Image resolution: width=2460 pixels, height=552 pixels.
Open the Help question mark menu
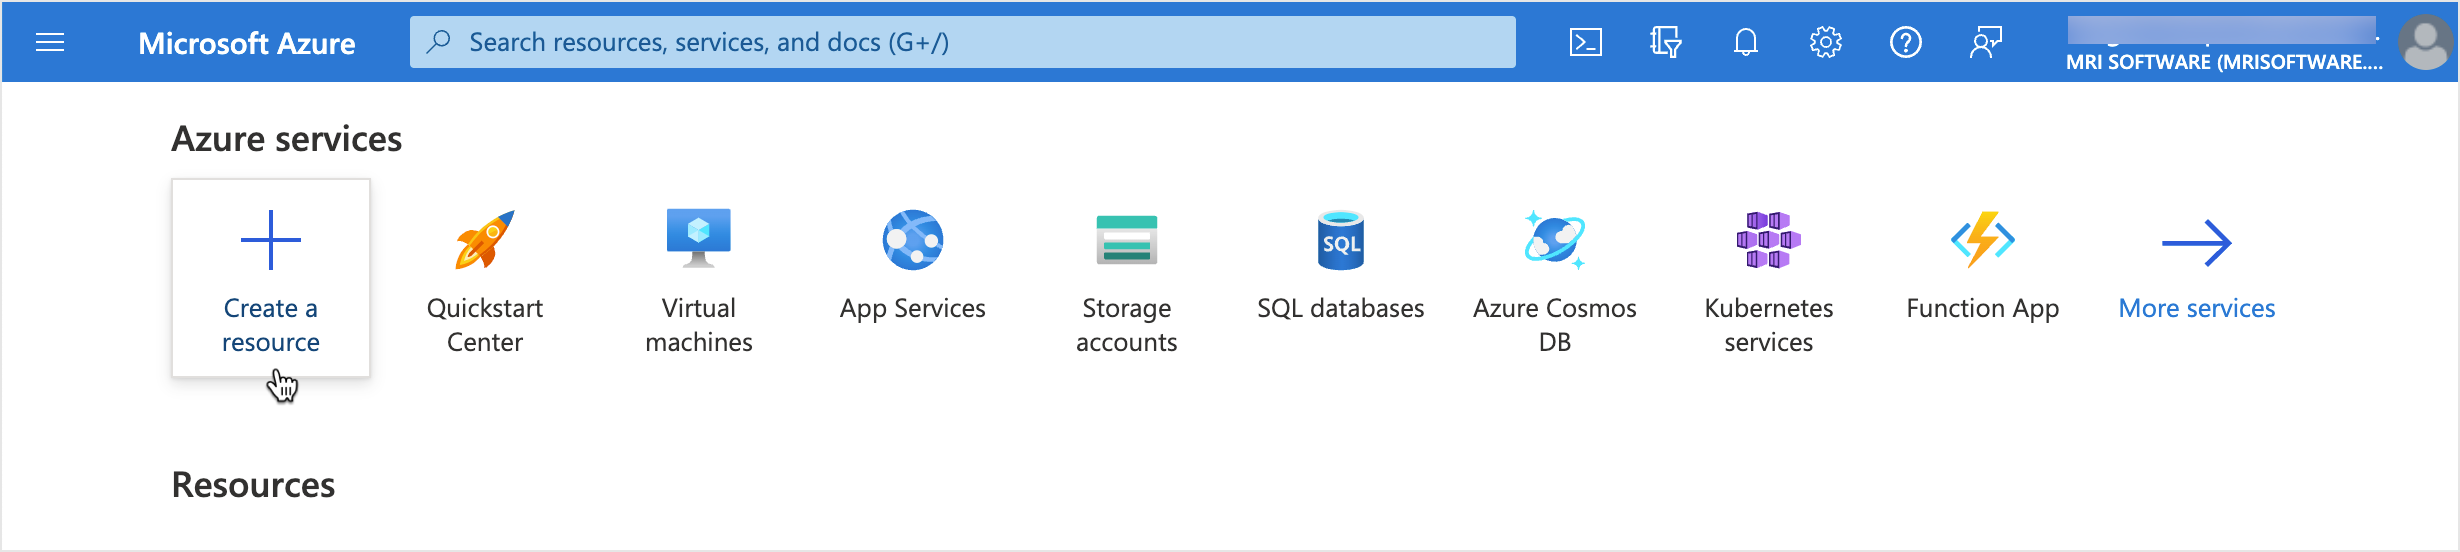[x=1905, y=42]
